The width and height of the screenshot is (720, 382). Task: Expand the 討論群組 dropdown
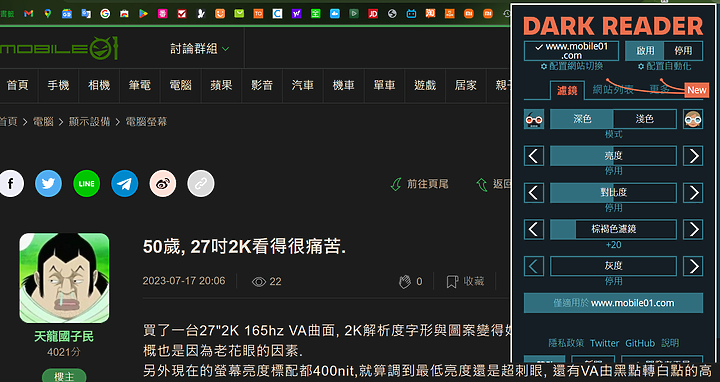pyautogui.click(x=200, y=48)
